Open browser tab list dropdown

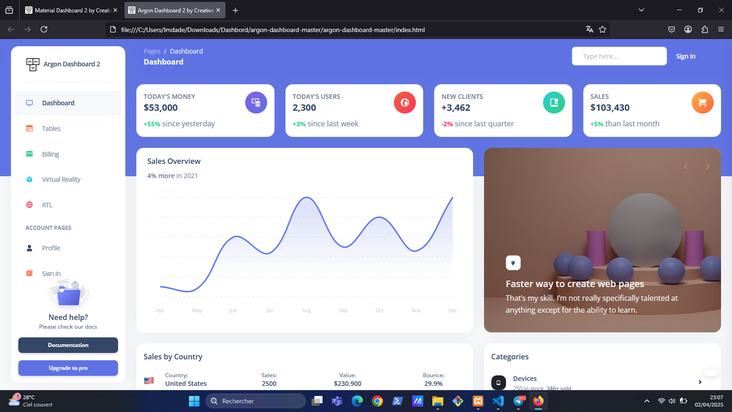[x=641, y=10]
